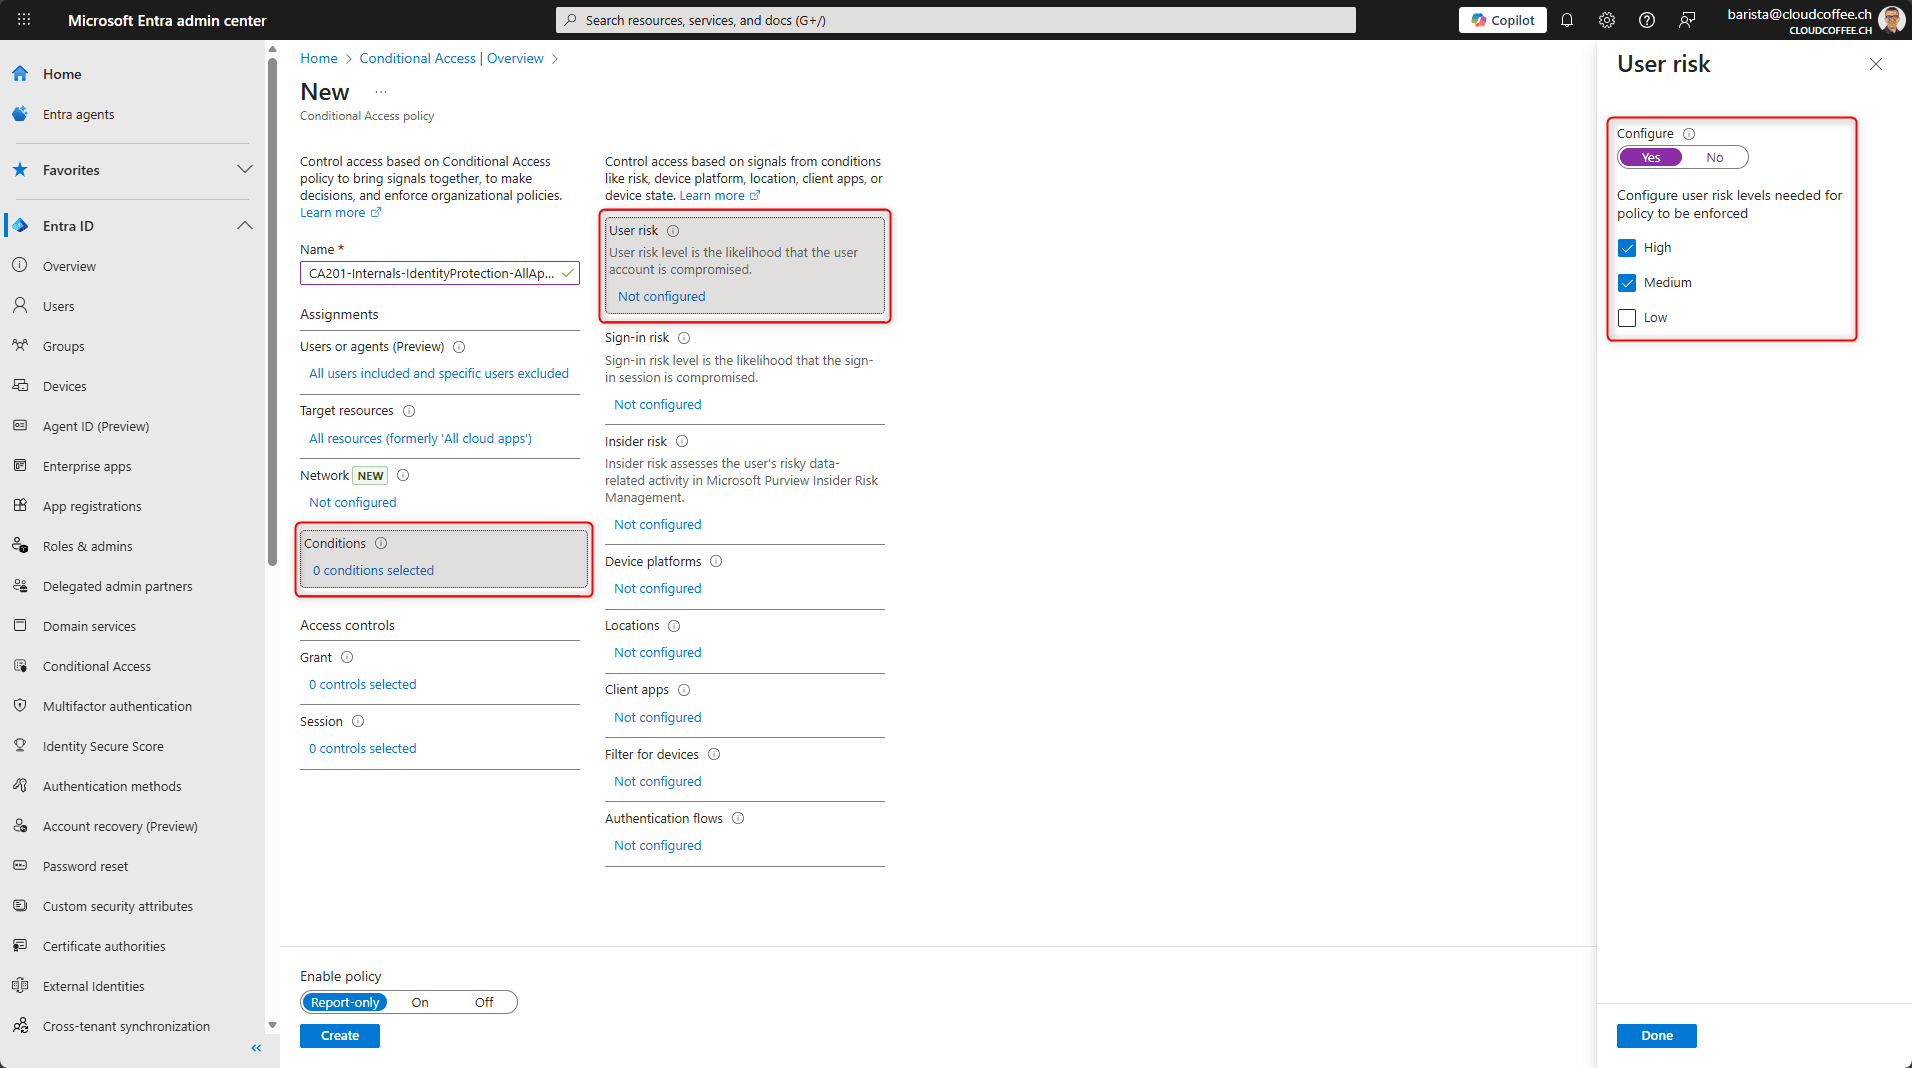This screenshot has height=1068, width=1912.
Task: Open the settings gear icon
Action: click(1607, 20)
